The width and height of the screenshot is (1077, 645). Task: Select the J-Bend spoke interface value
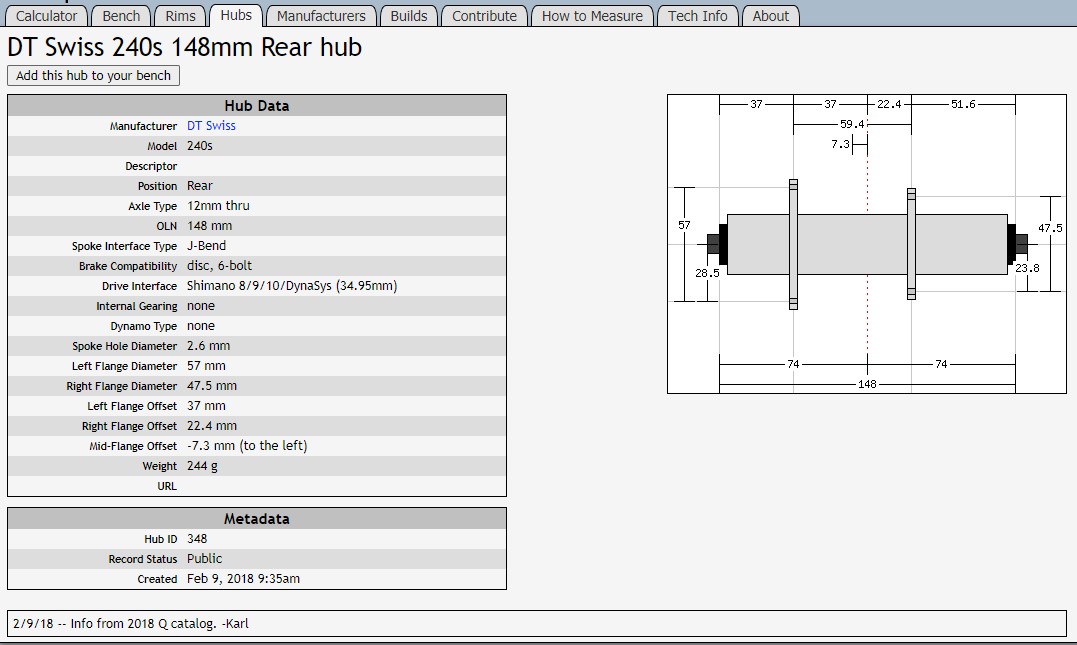pyautogui.click(x=207, y=245)
